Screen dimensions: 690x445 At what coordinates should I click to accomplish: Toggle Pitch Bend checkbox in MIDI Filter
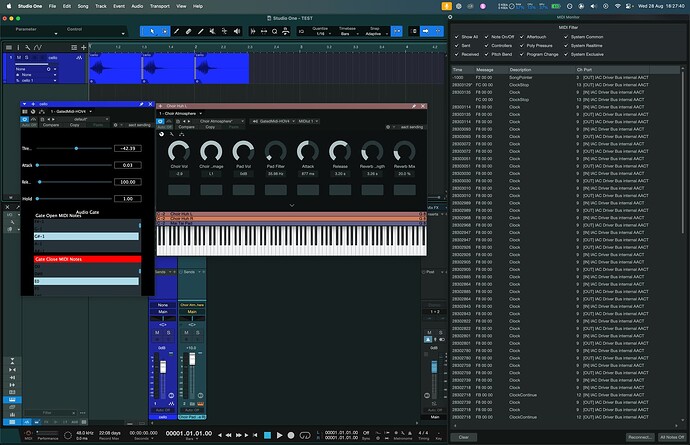pos(487,55)
